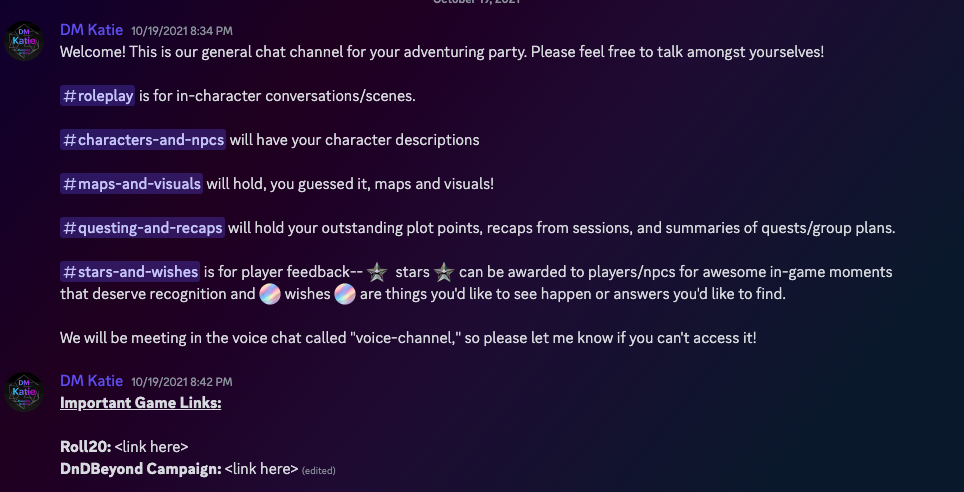Click the "DnDBeyond Campaign:" label
The image size is (964, 492).
click(x=140, y=468)
